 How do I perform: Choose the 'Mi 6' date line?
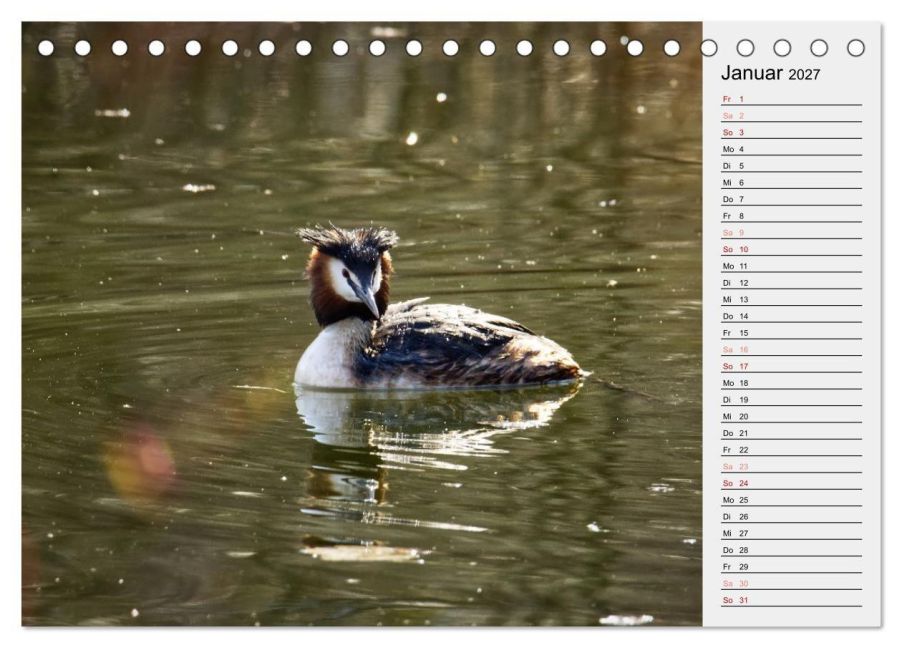pyautogui.click(x=792, y=182)
